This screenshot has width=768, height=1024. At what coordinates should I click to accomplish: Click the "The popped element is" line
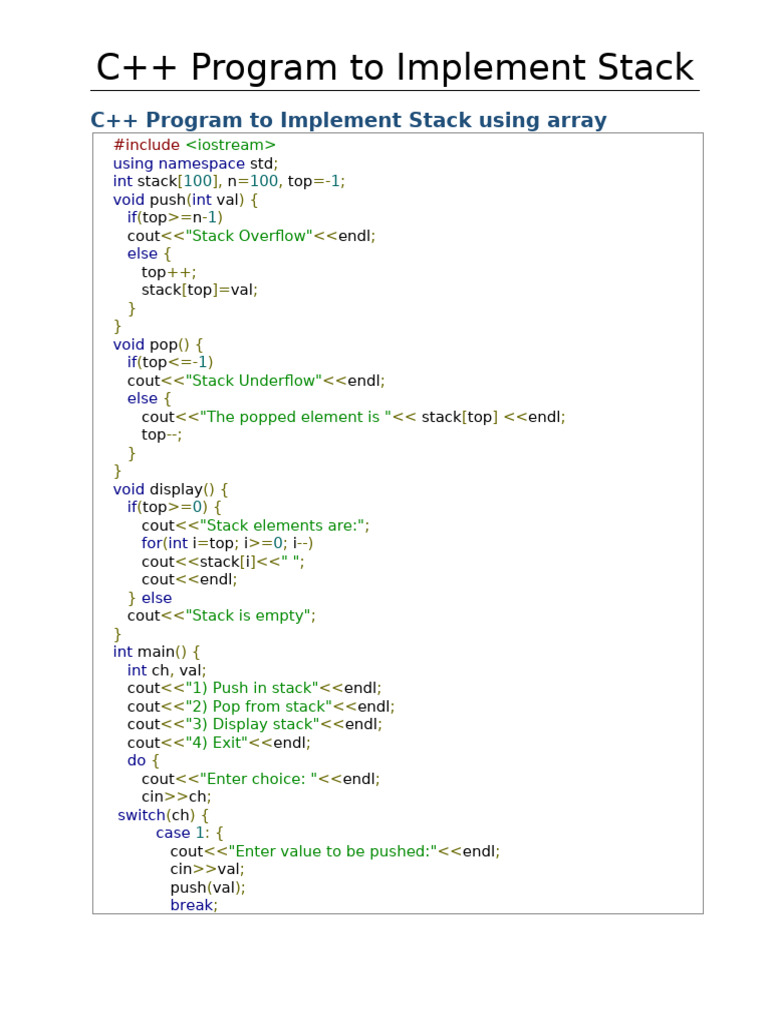click(x=353, y=417)
